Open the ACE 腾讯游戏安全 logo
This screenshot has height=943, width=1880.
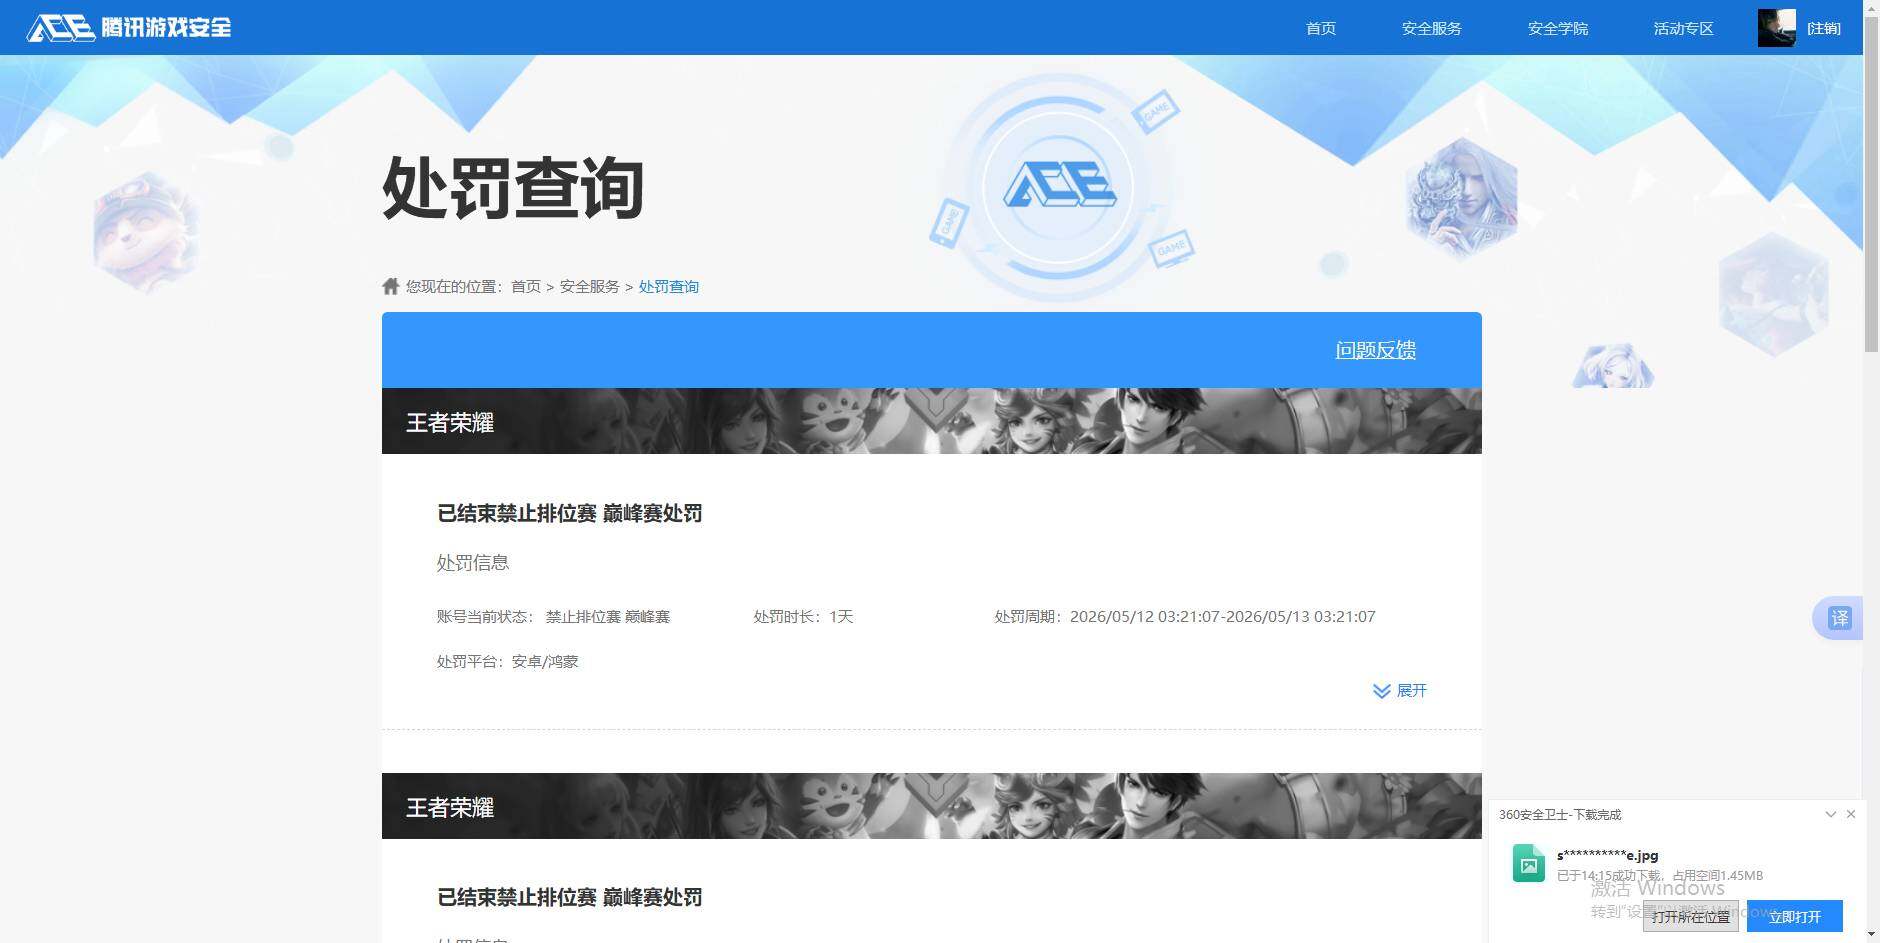coord(129,28)
